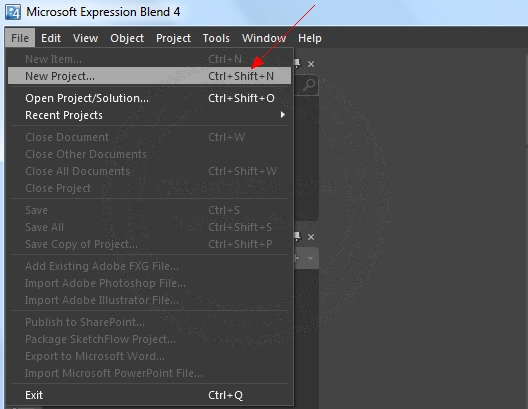Click the Close Project entry
528x409 pixels.
pyautogui.click(x=149, y=188)
